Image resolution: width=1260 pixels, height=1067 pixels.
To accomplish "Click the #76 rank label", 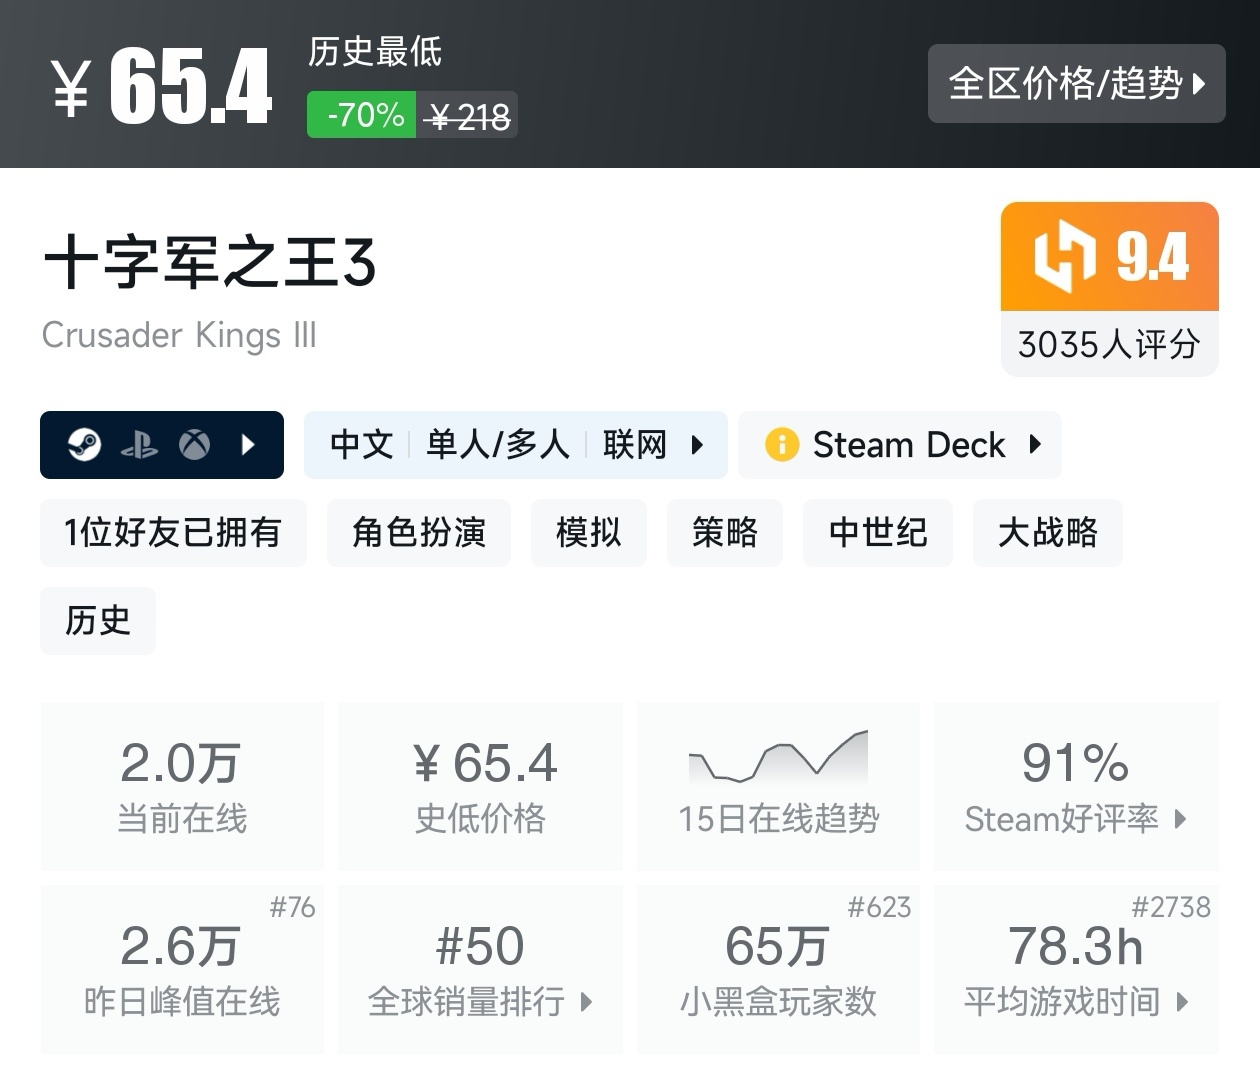I will coord(293,907).
